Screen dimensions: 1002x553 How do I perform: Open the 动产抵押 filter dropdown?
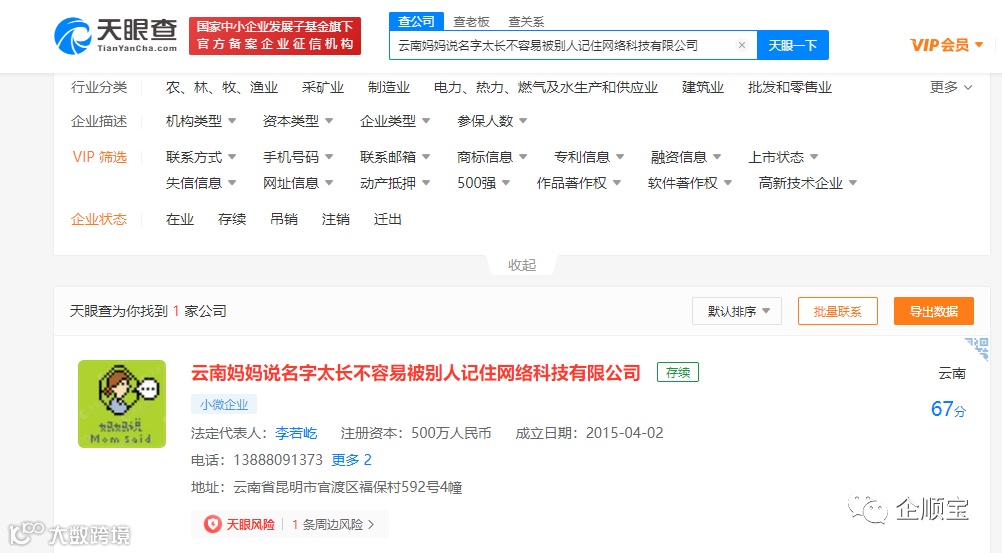[395, 183]
